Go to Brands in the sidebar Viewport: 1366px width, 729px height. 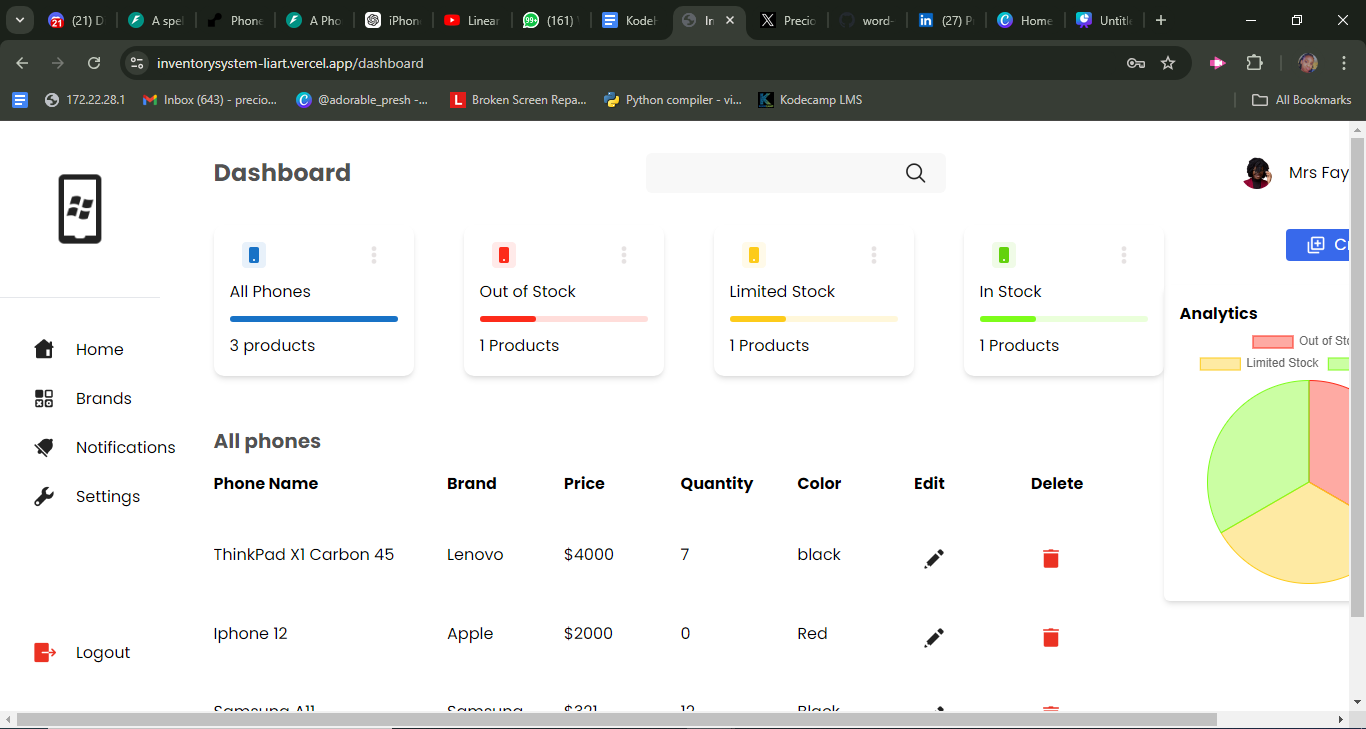click(x=103, y=398)
